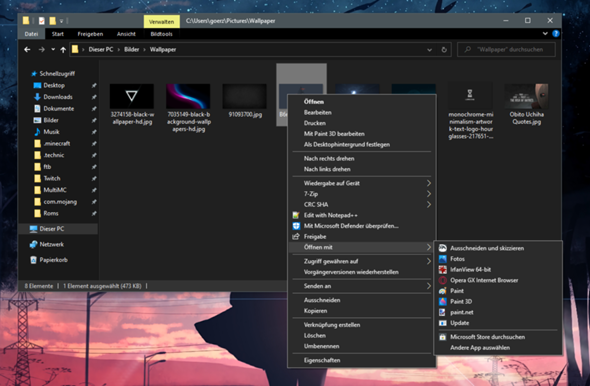
Task: Select the 91093700.jpg file
Action: click(245, 100)
